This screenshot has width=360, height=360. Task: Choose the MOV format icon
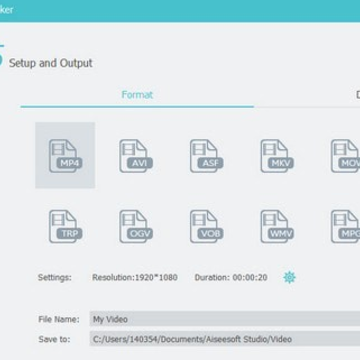click(345, 156)
